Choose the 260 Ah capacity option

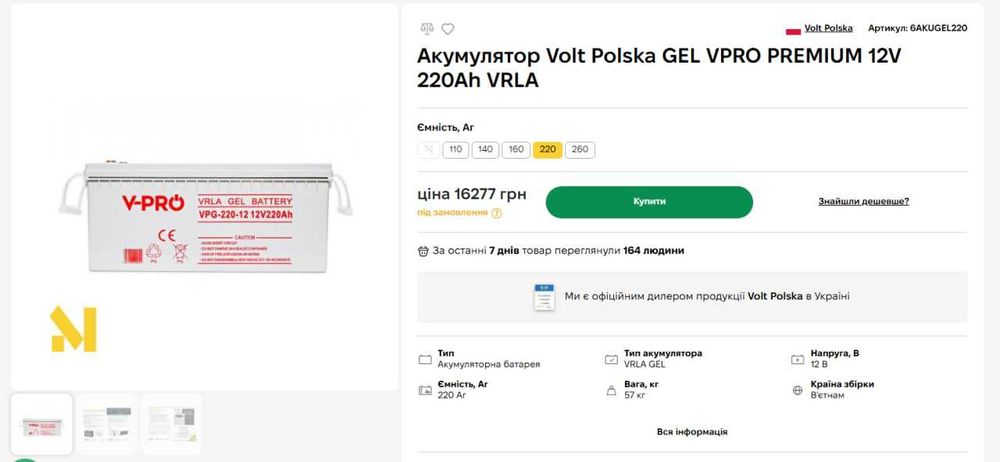579,150
